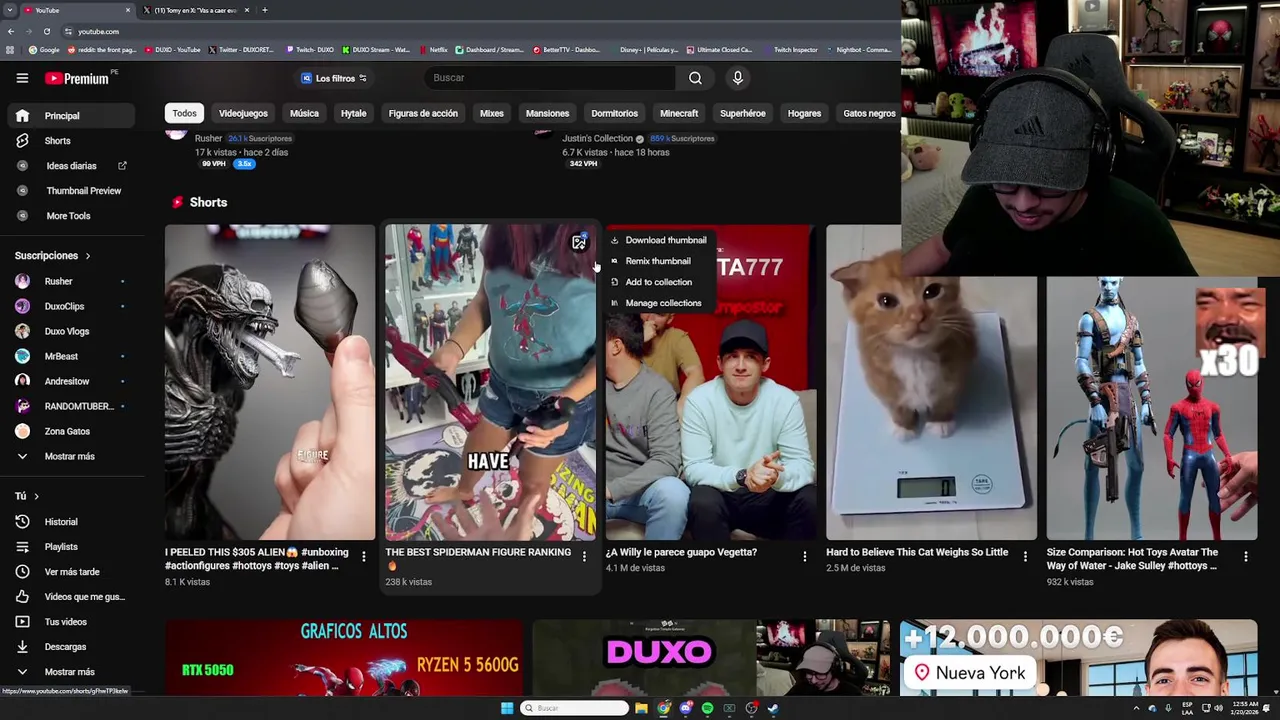Screen dimensions: 1280x720
Task: Expand the Tú section
Action: 27,496
